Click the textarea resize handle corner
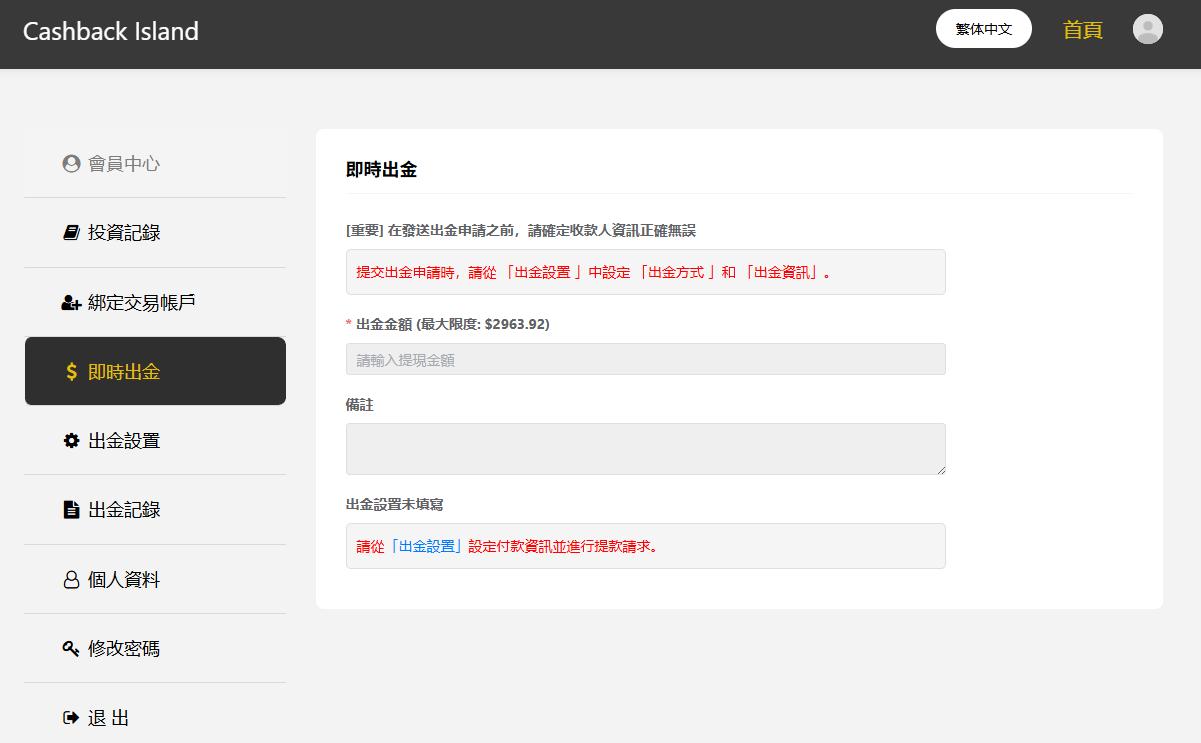 (940, 469)
